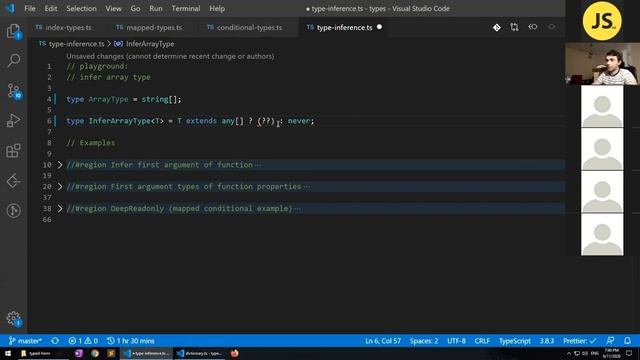Select the TypeScript language mode
Screen dimensions: 640x360
pyautogui.click(x=515, y=341)
